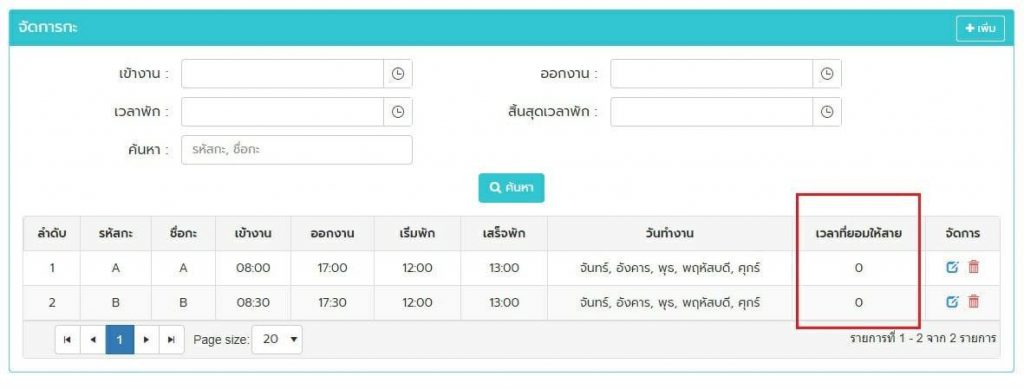Sort by ออกงาน column header
Viewport: 1024px width, 389px height.
tap(332, 234)
